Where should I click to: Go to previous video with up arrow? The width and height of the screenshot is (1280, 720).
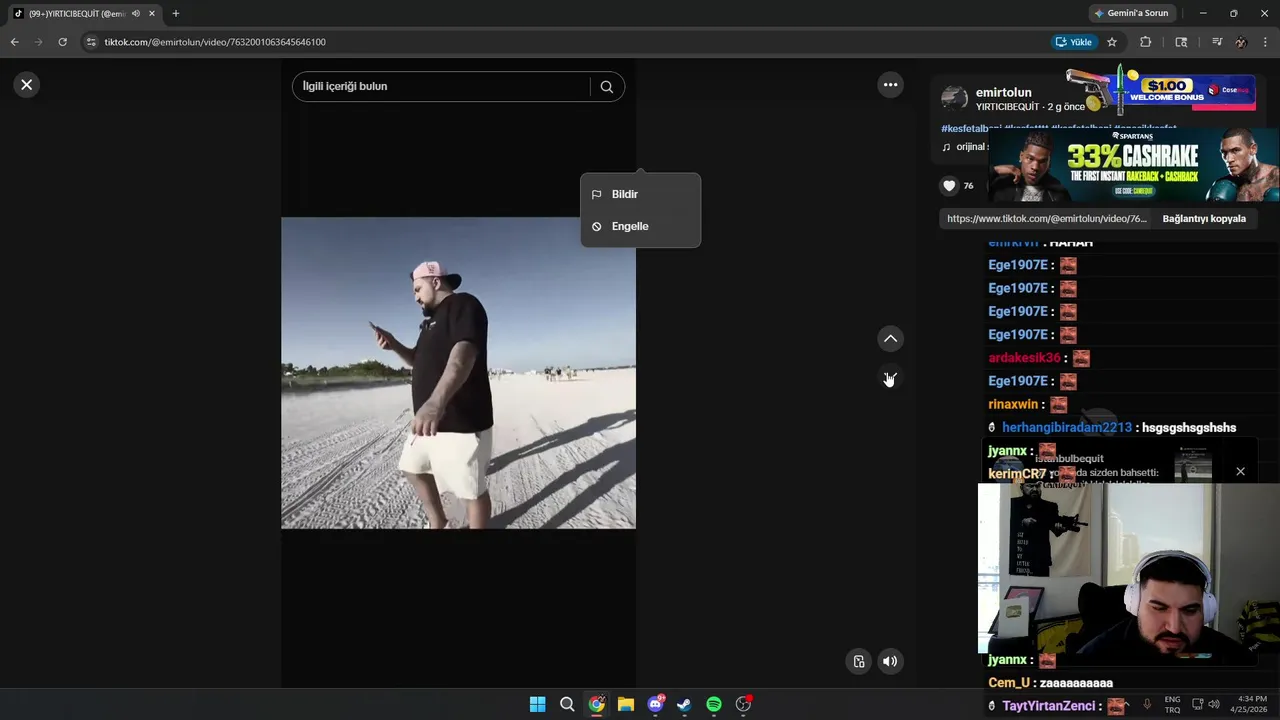coord(890,339)
